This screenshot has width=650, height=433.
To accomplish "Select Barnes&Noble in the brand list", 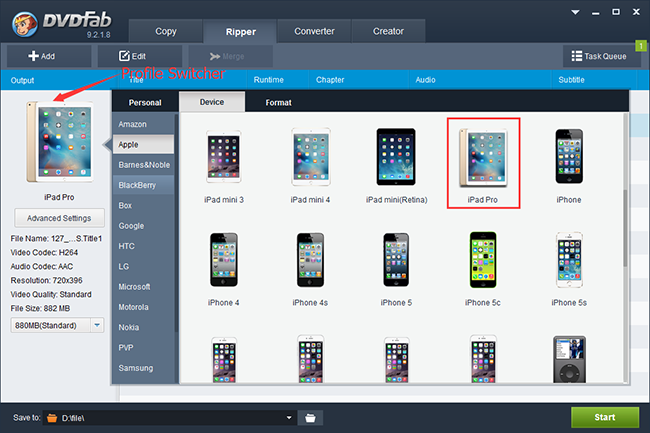I will click(x=143, y=164).
